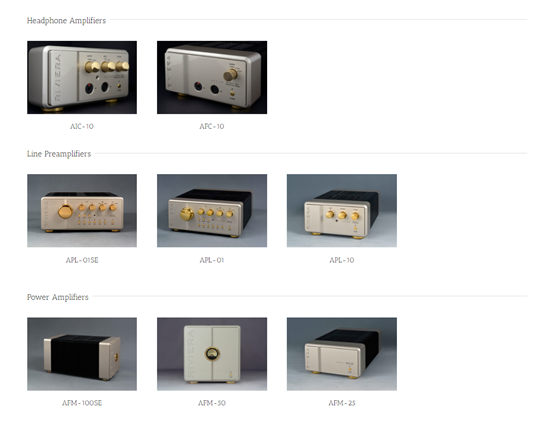Go to the AFM-50 caption link

click(x=212, y=403)
